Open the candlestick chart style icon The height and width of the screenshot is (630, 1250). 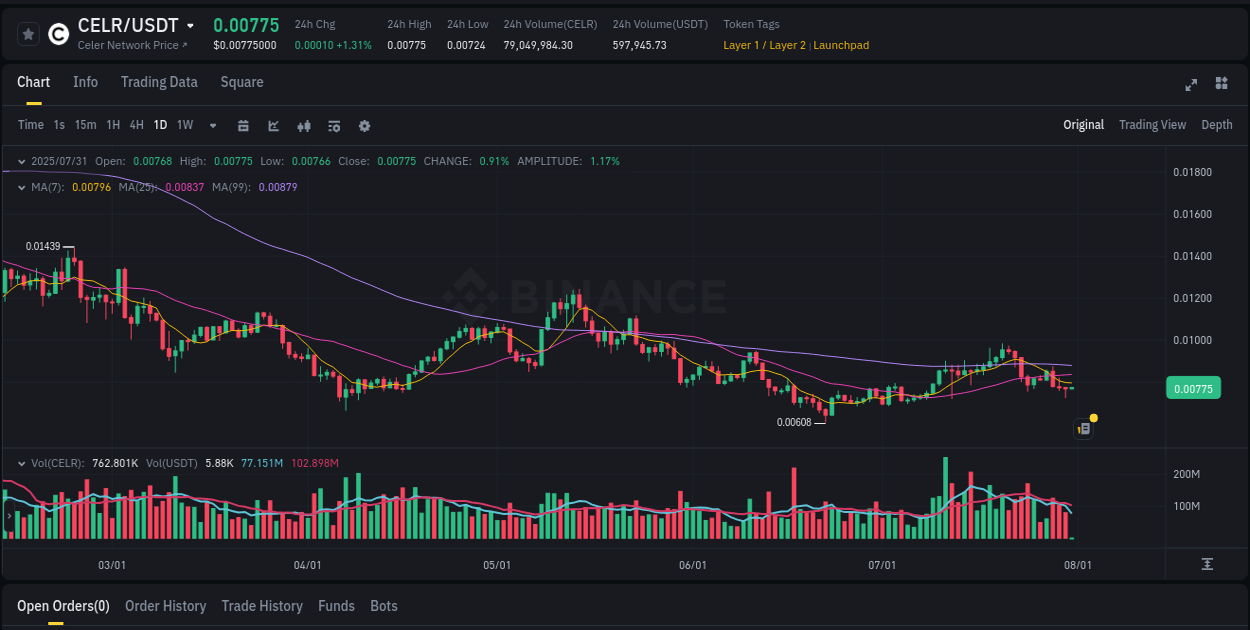[304, 125]
